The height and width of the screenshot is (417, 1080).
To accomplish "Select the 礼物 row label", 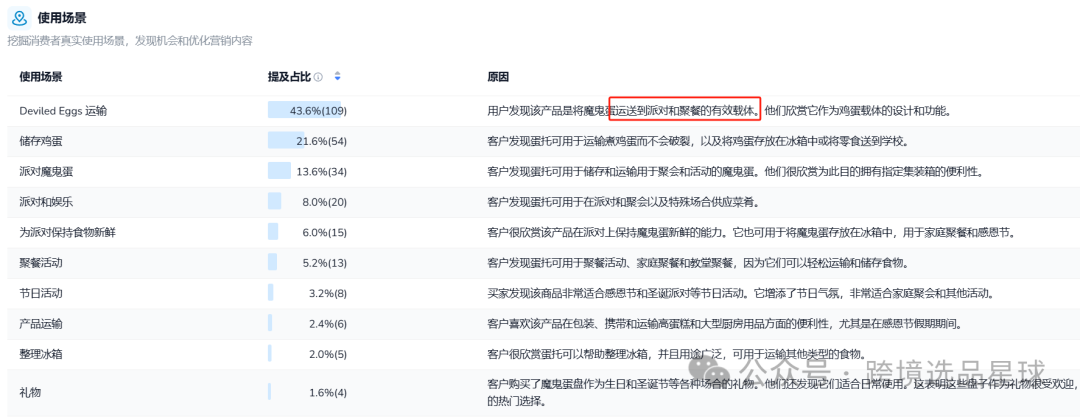I will (x=30, y=392).
